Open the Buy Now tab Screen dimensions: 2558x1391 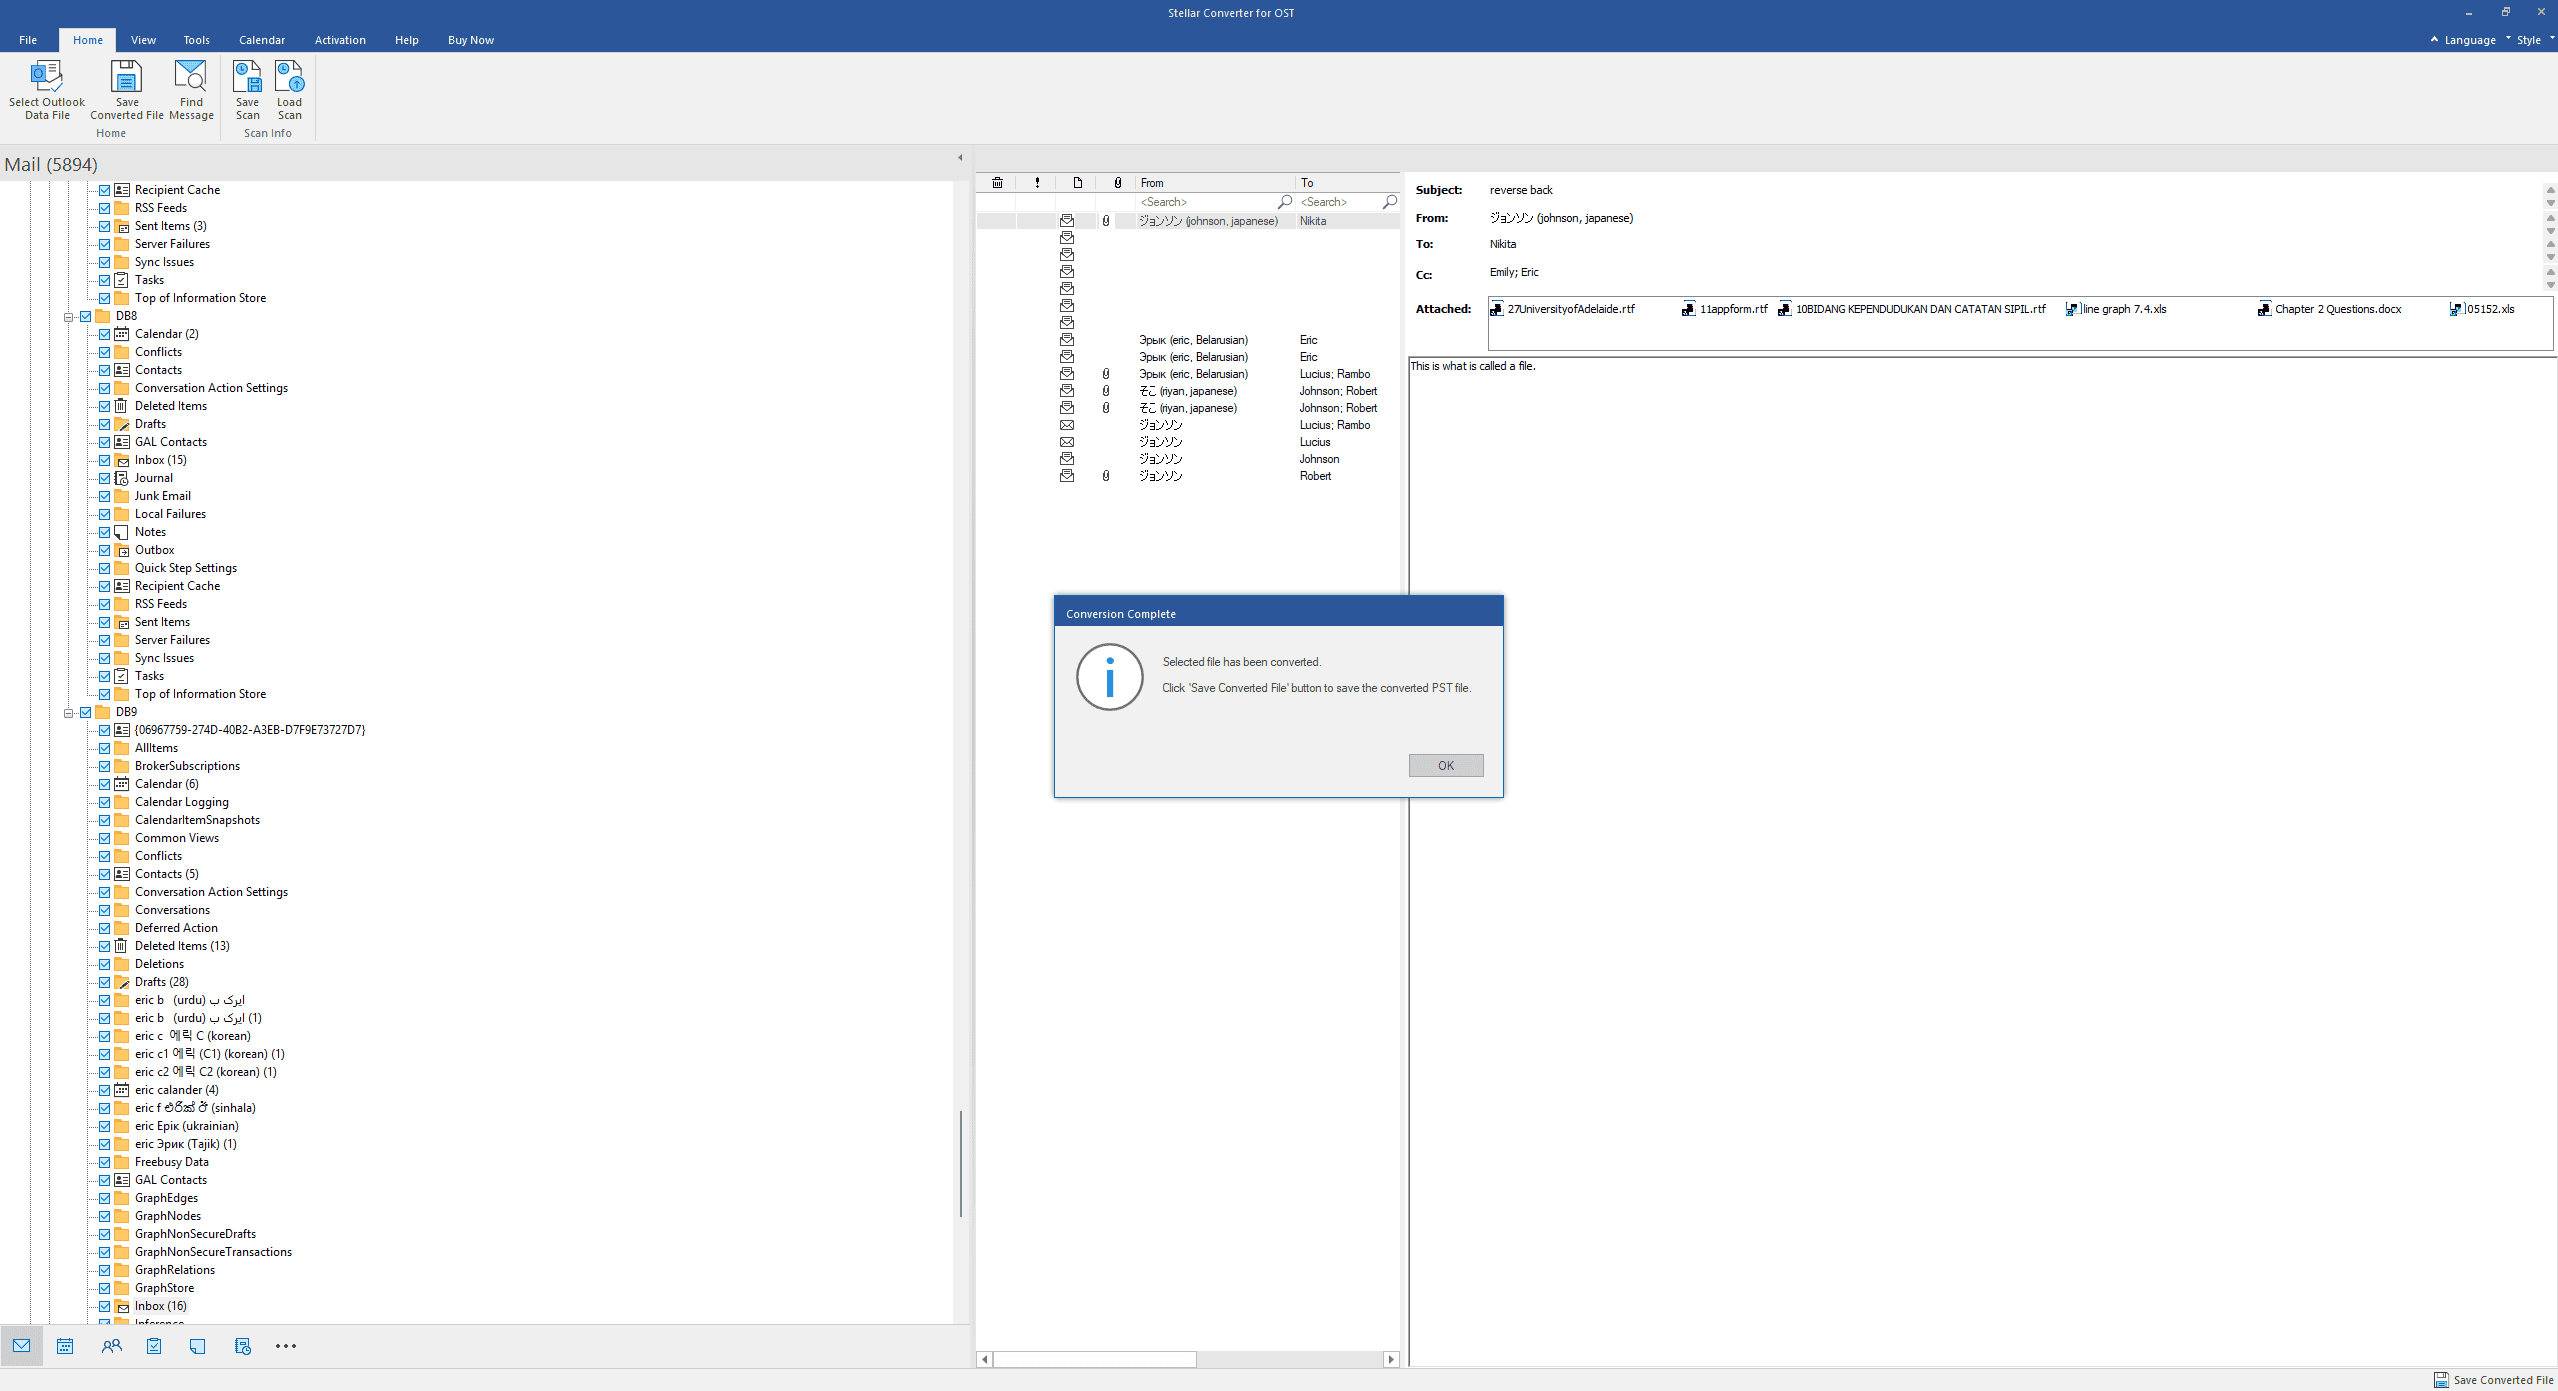(471, 40)
